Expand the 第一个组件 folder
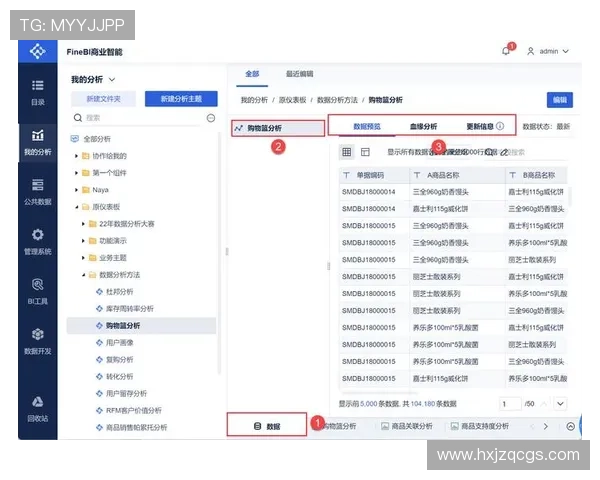 point(76,173)
